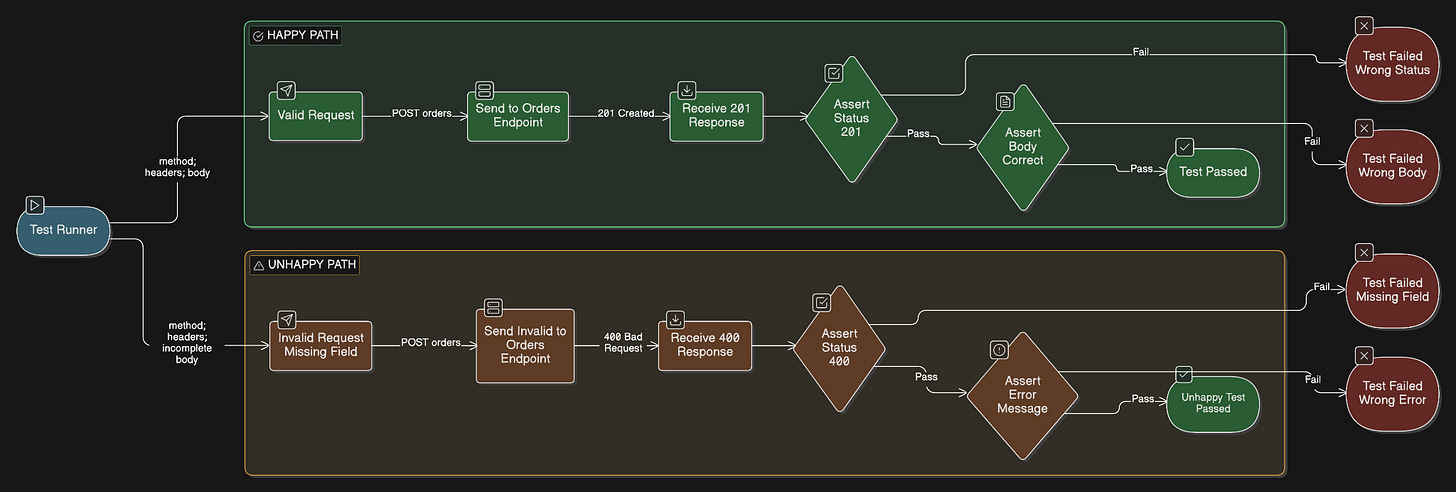The height and width of the screenshot is (492, 1456).
Task: Click the 'method; headers; body' edge label
Action: (x=178, y=166)
